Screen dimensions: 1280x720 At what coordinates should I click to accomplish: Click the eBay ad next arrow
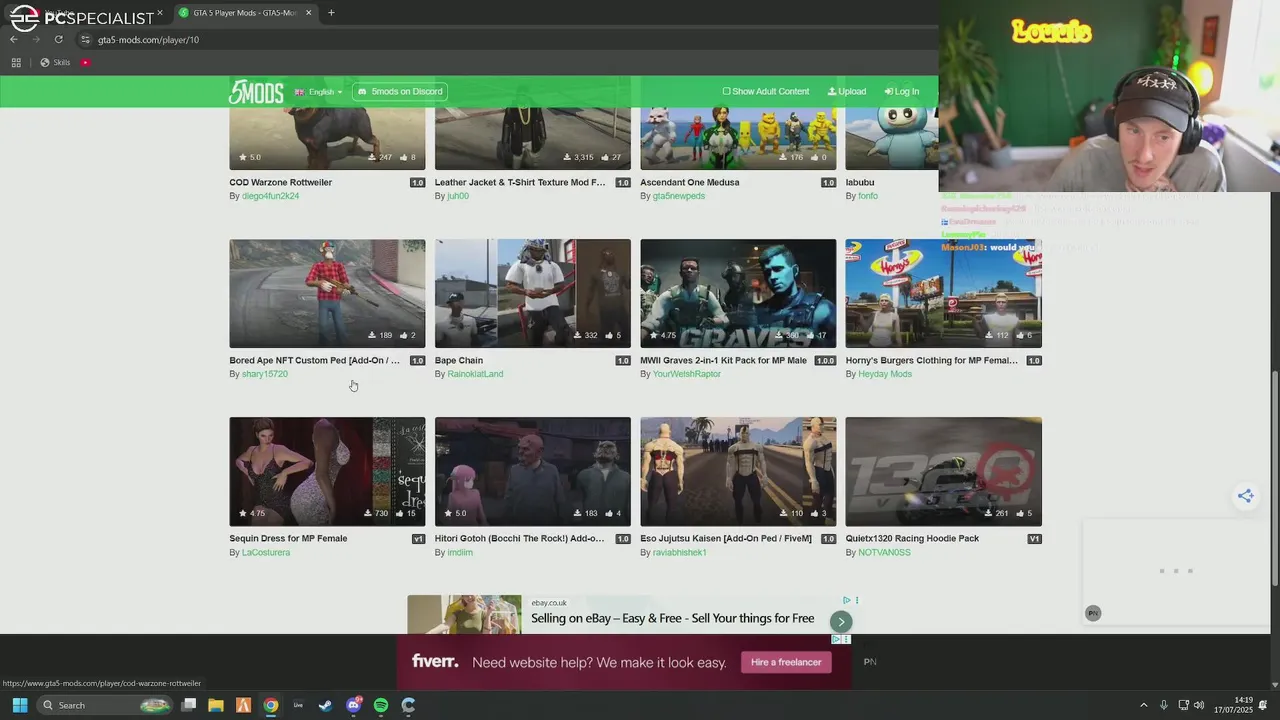841,621
